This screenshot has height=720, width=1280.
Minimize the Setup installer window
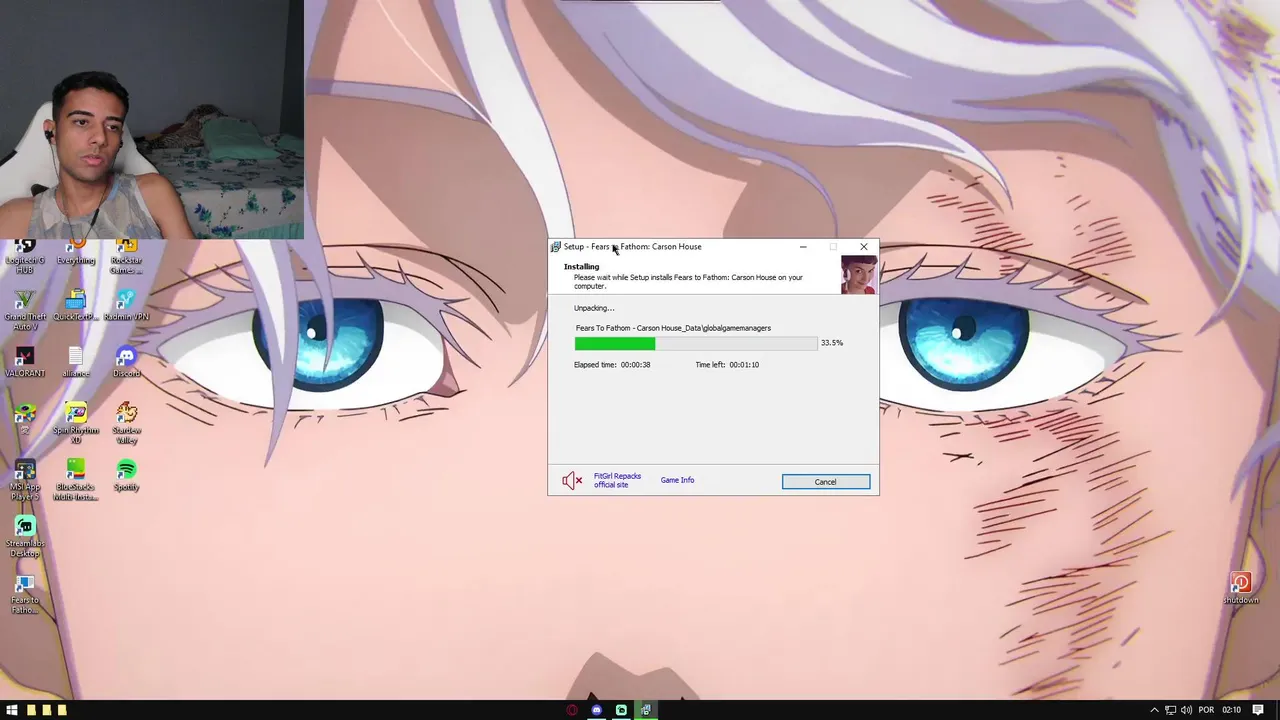[802, 247]
